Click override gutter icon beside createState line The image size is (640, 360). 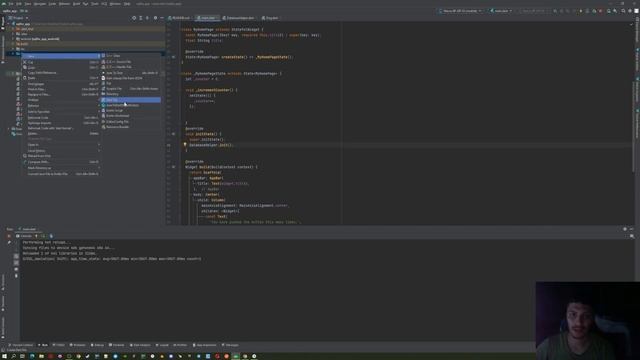click(x=173, y=57)
